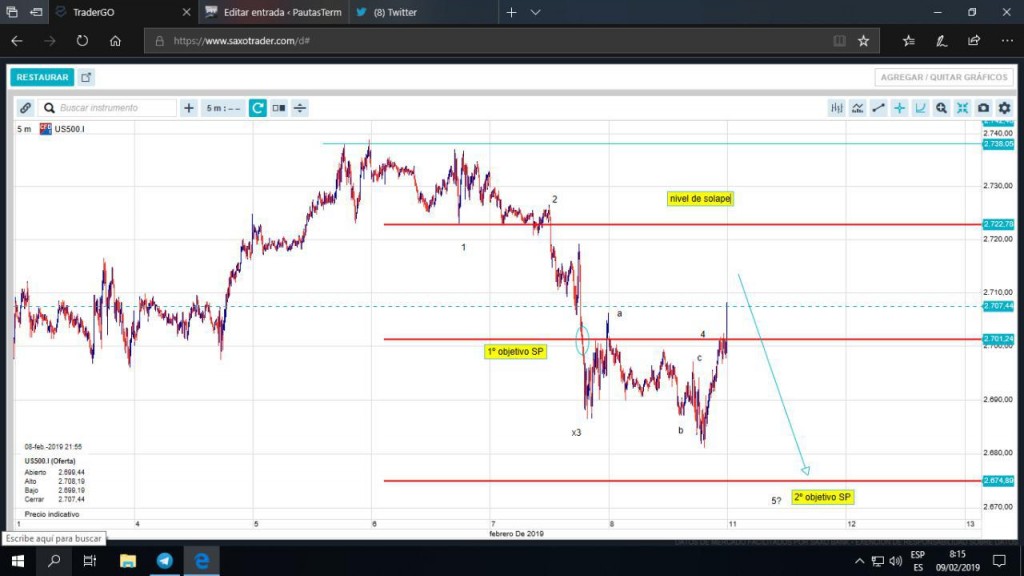Click the pop-out window icon next to RESTAURAR
Screen dimensions: 1024x576
(86, 77)
